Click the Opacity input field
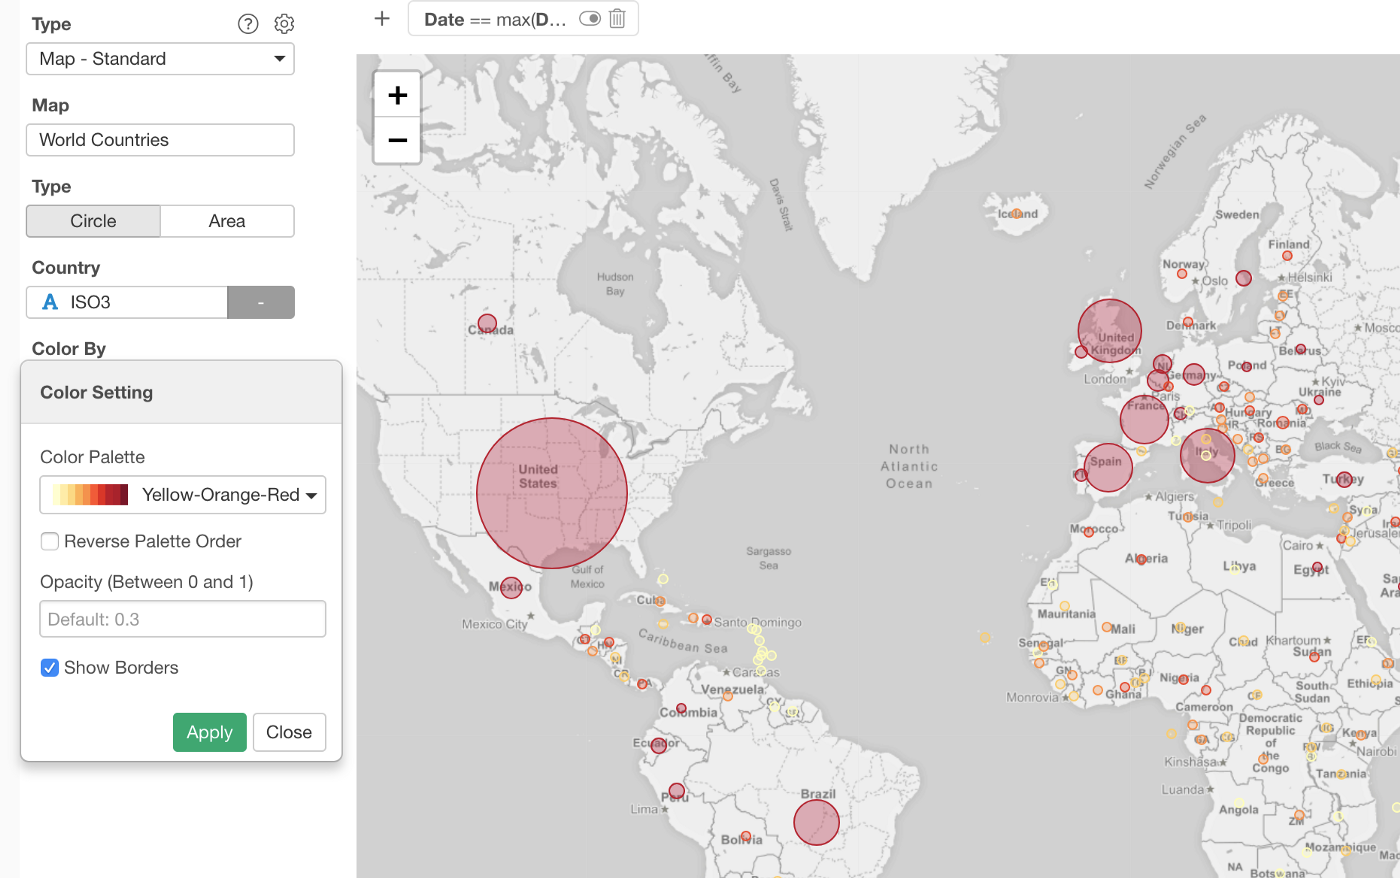This screenshot has width=1400, height=878. point(183,619)
